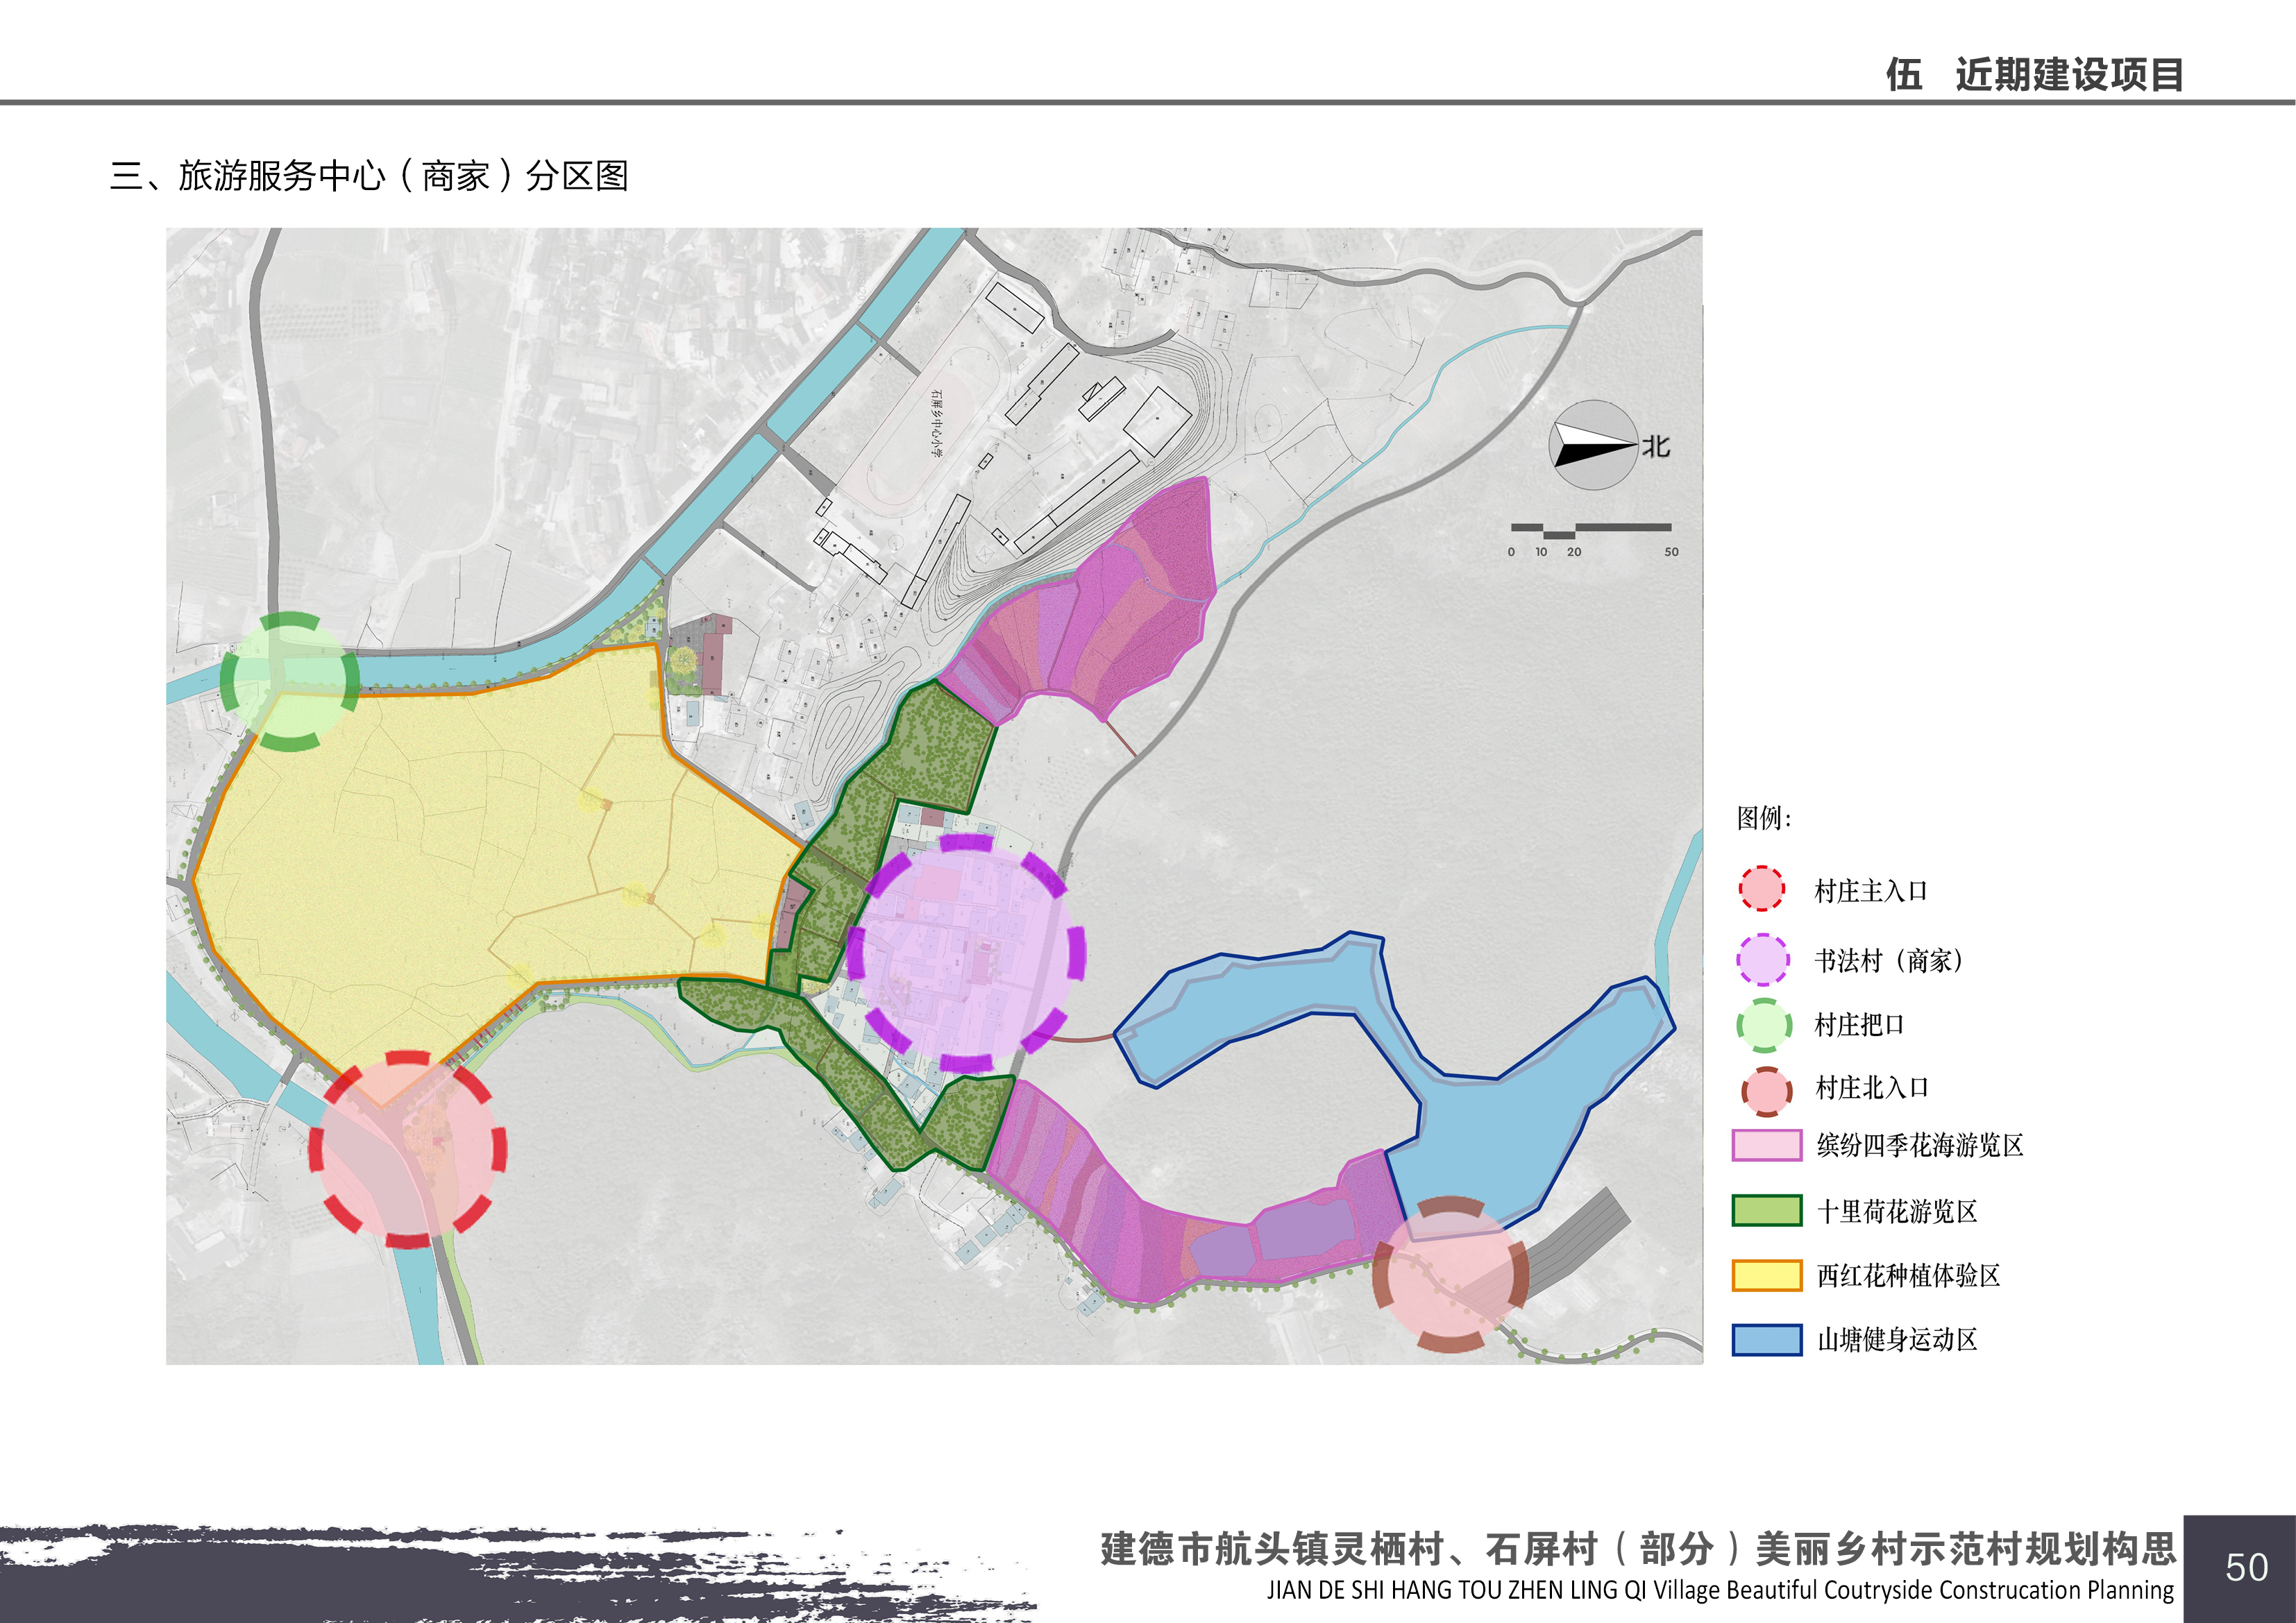Click the large red dashed circle map marker

pos(407,1149)
